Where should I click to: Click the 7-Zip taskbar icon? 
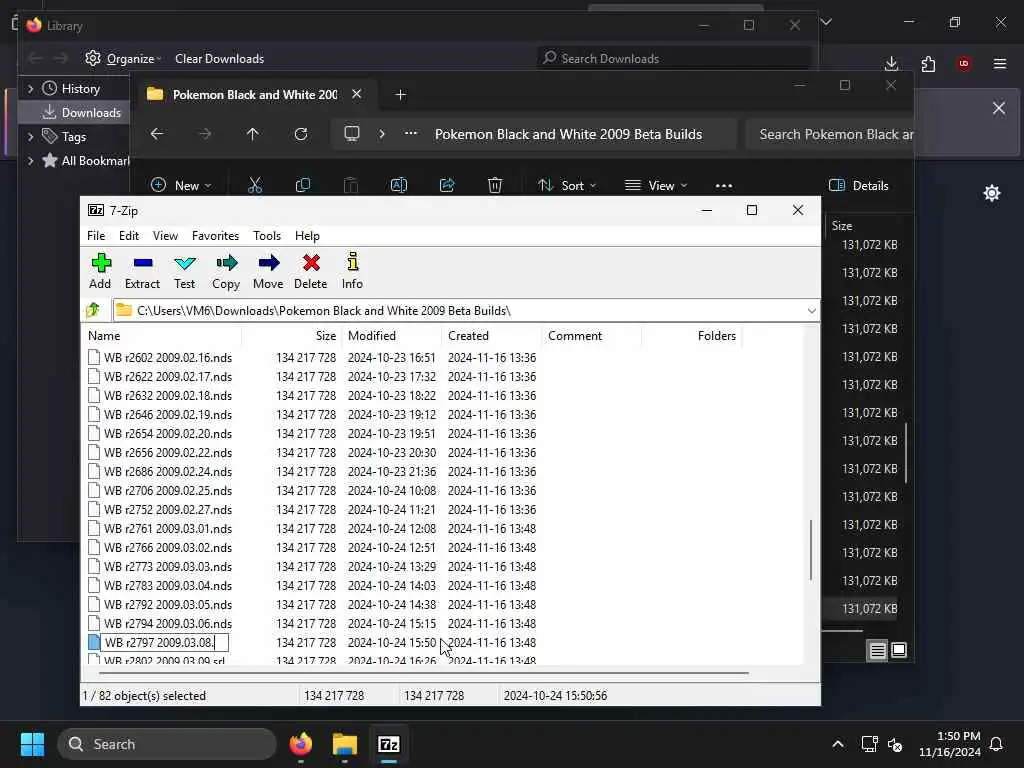coord(389,744)
